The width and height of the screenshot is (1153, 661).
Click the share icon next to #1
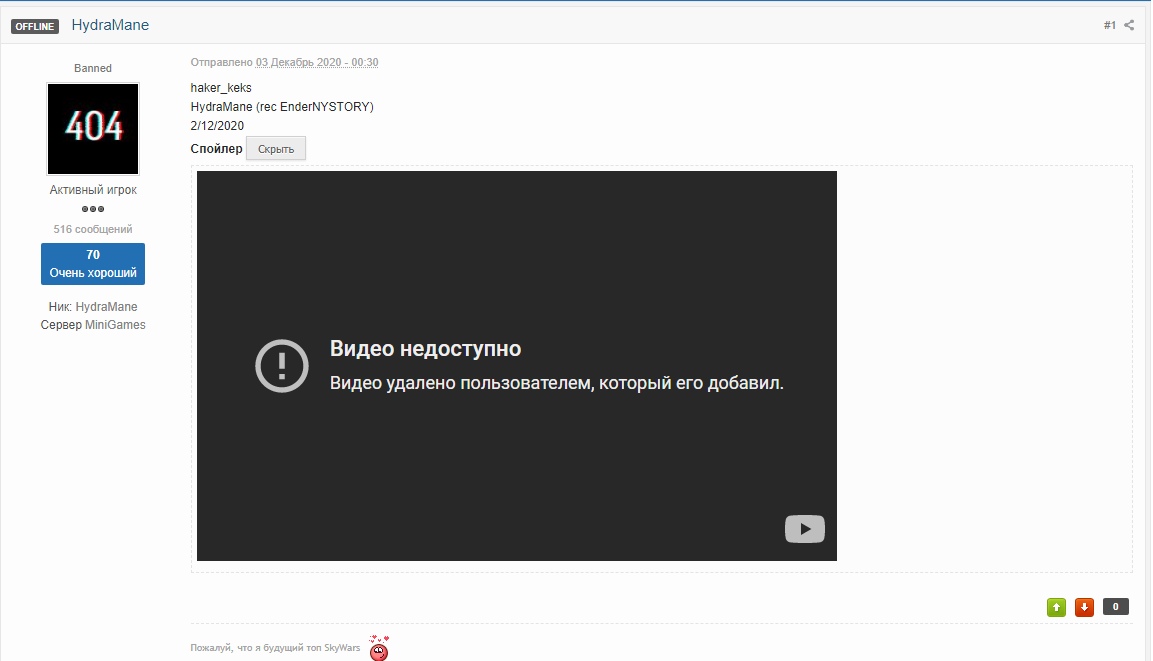pyautogui.click(x=1133, y=25)
